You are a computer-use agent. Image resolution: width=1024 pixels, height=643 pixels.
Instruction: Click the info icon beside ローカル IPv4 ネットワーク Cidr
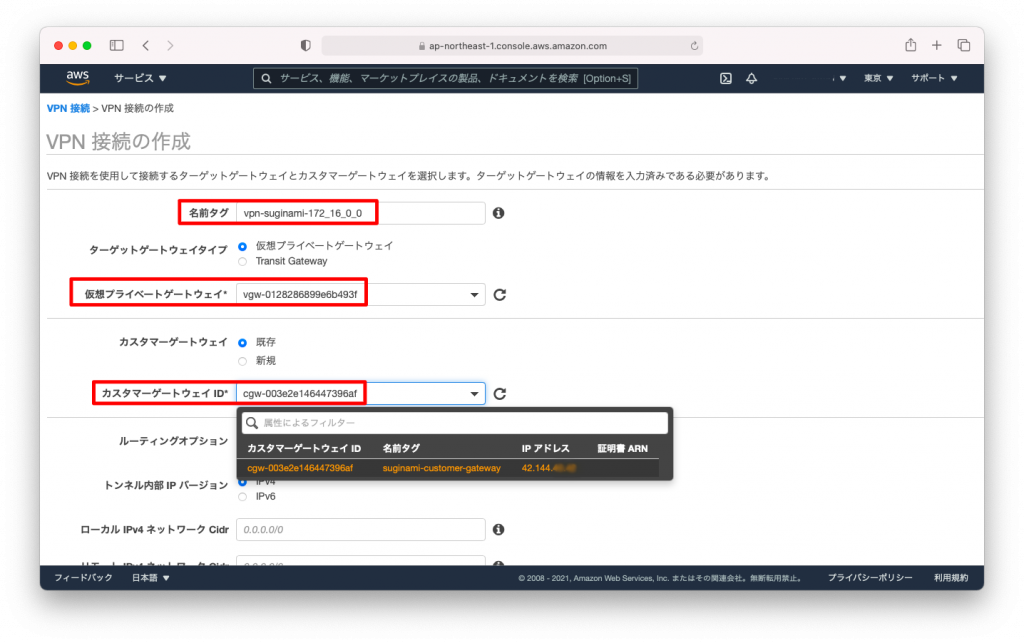tap(497, 529)
